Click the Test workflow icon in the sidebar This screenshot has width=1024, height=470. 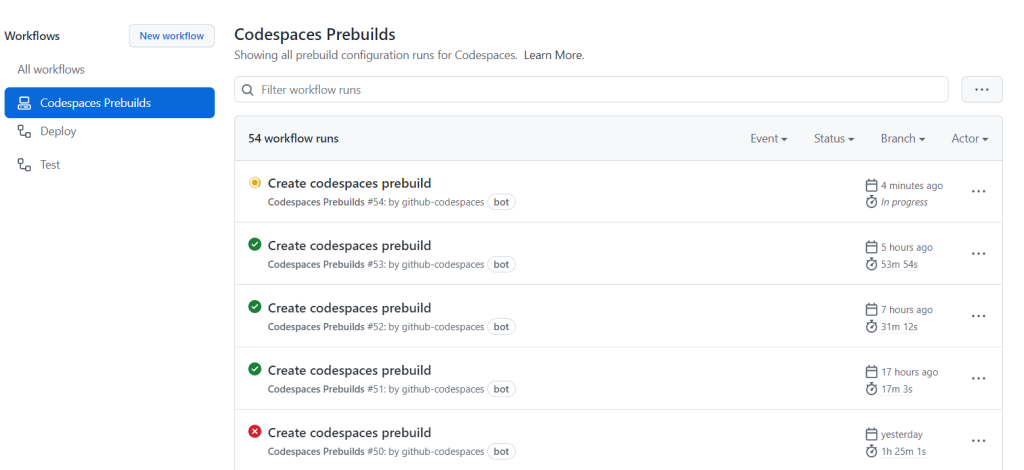25,164
